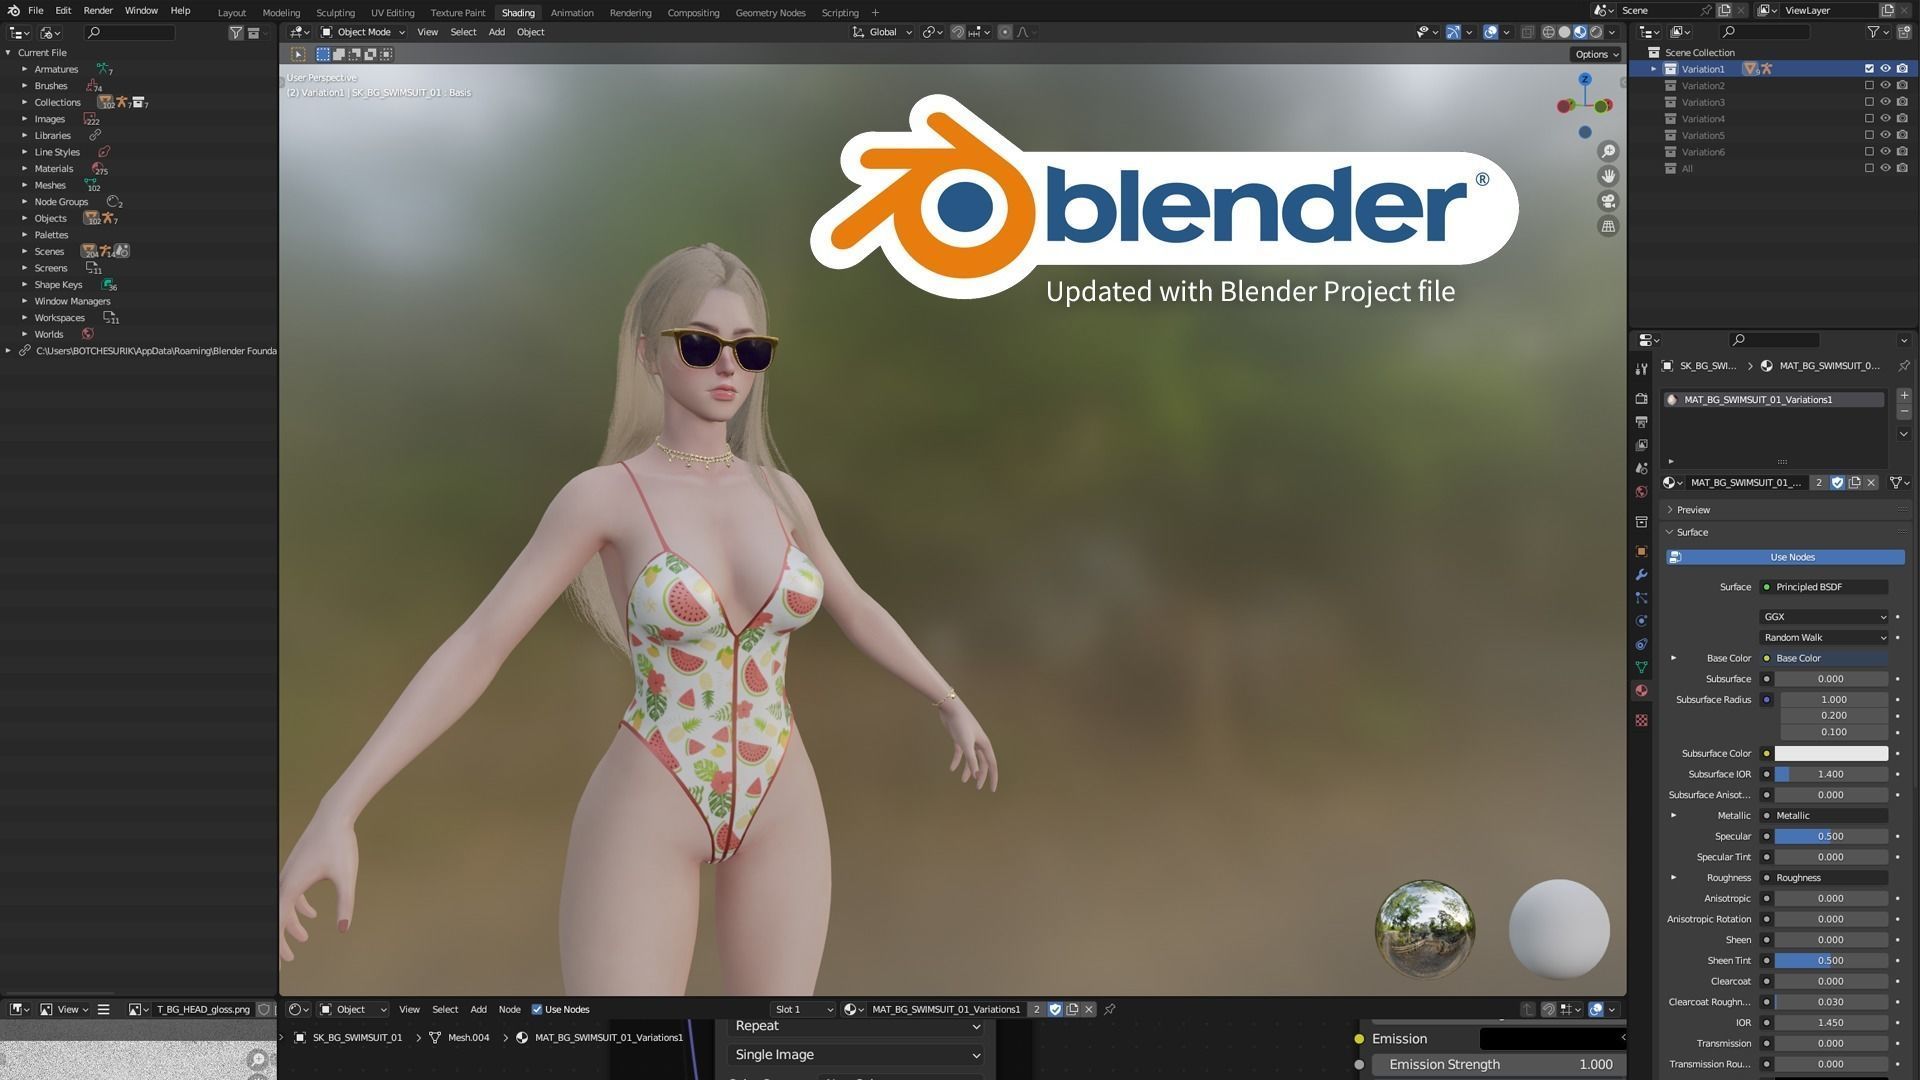
Task: Create new collection in the outliner
Action: pos(1904,32)
